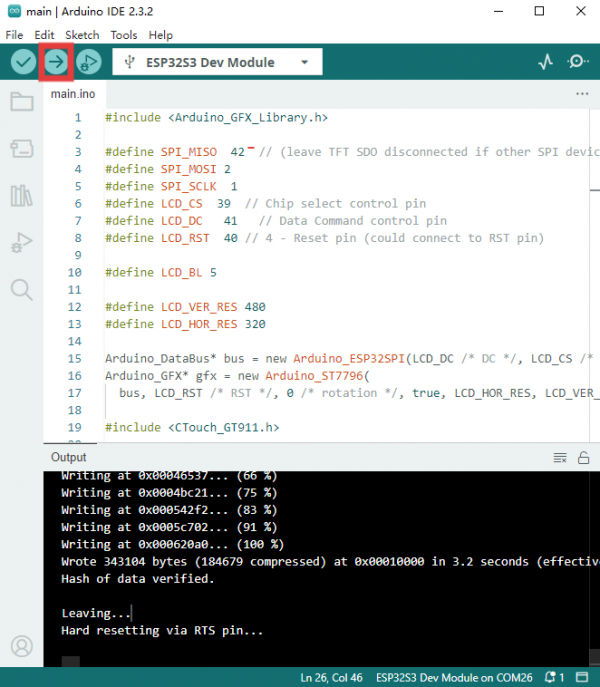Click Ln 26, Col 46 in status bar

pos(331,677)
